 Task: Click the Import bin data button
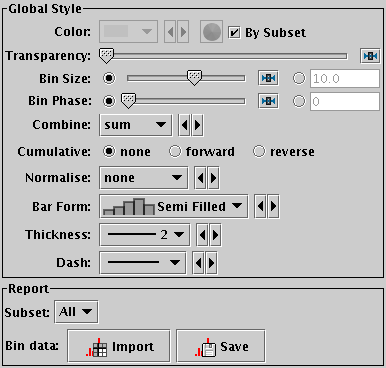point(119,346)
